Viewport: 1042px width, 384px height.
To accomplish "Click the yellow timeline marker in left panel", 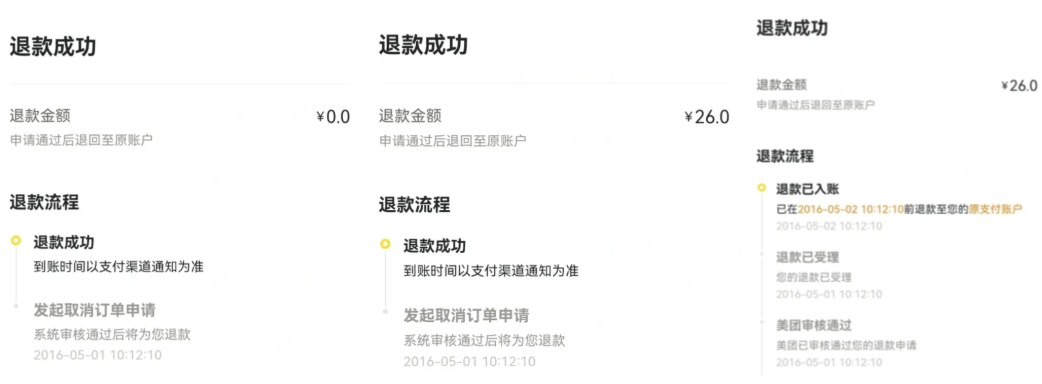I will click(x=16, y=240).
